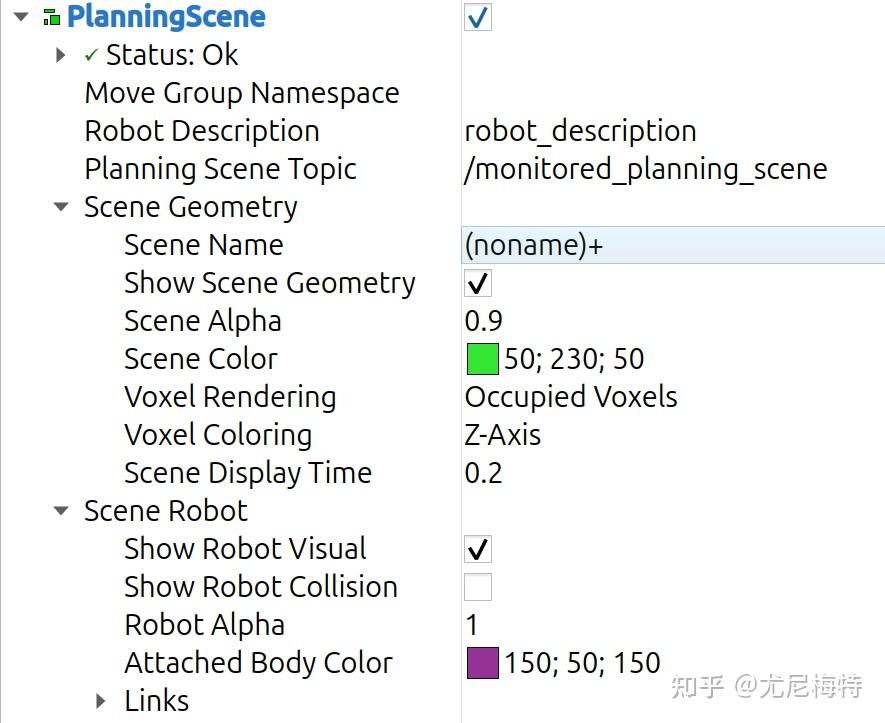The image size is (885, 723).
Task: Enable Show Robot Collision checkbox
Action: 477,587
